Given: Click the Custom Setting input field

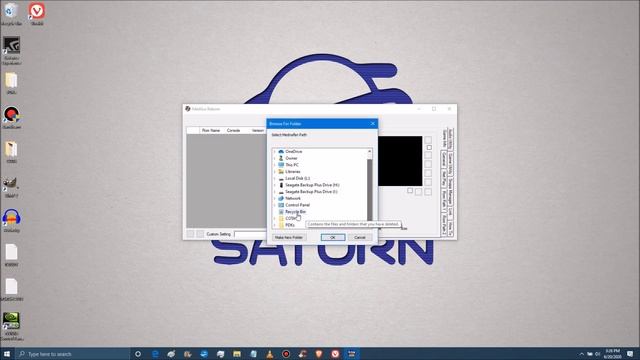Looking at the screenshot, I should (250, 234).
